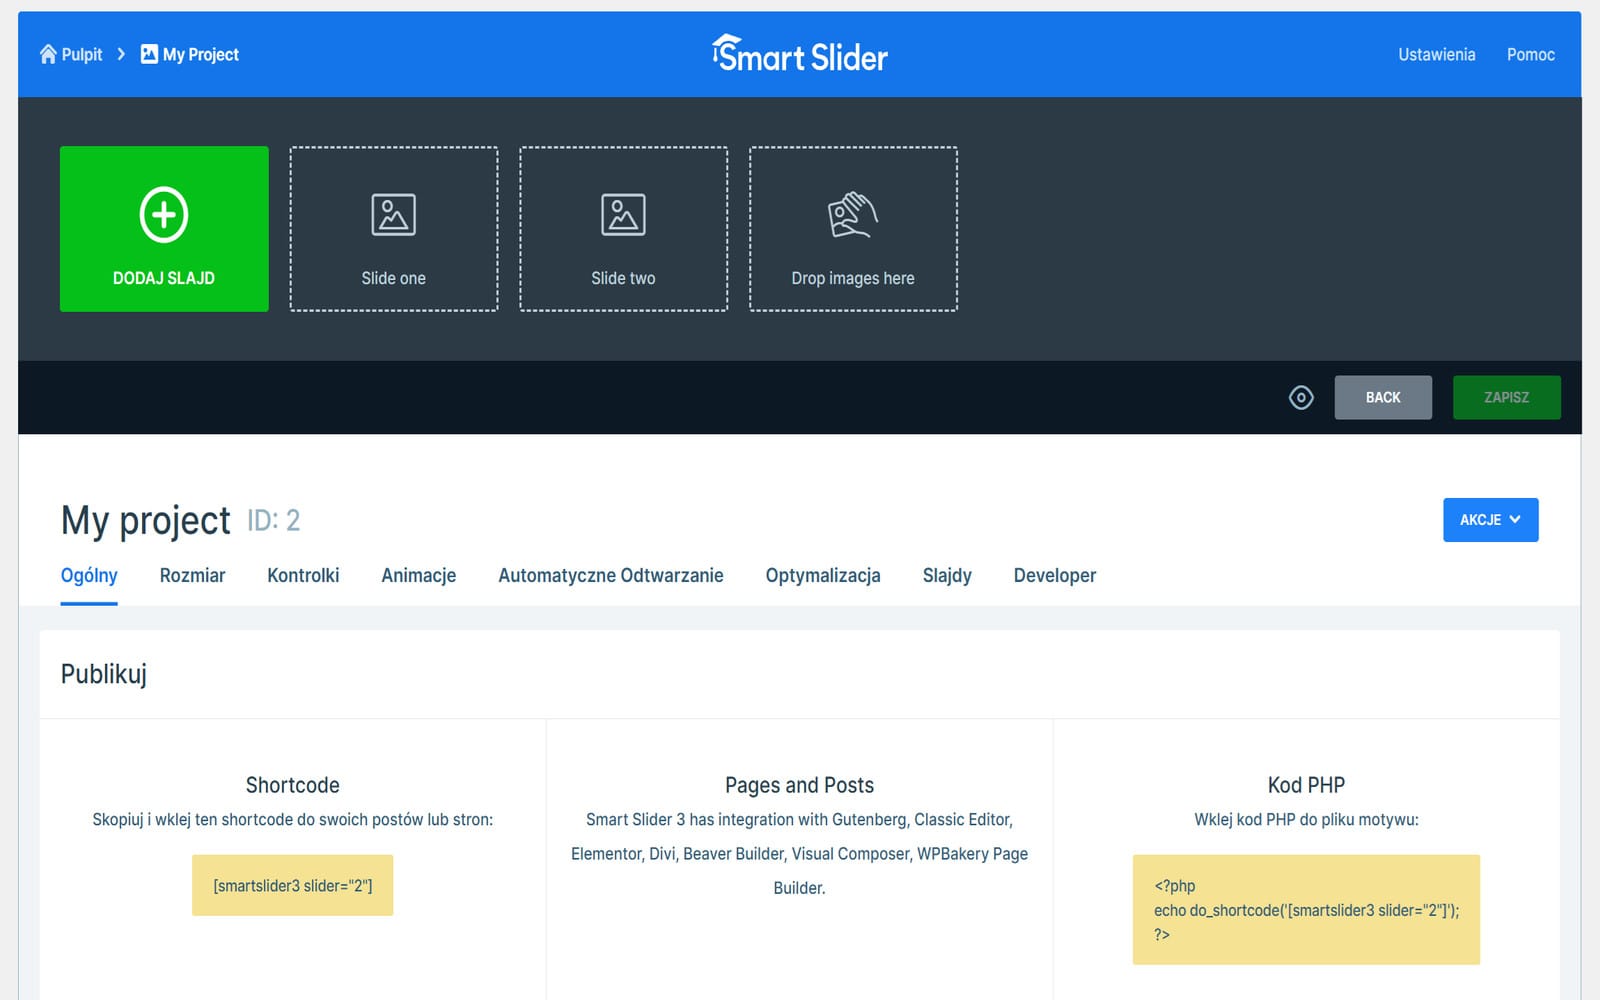
Task: Open the Pulpit breadcrumb link
Action: [71, 54]
